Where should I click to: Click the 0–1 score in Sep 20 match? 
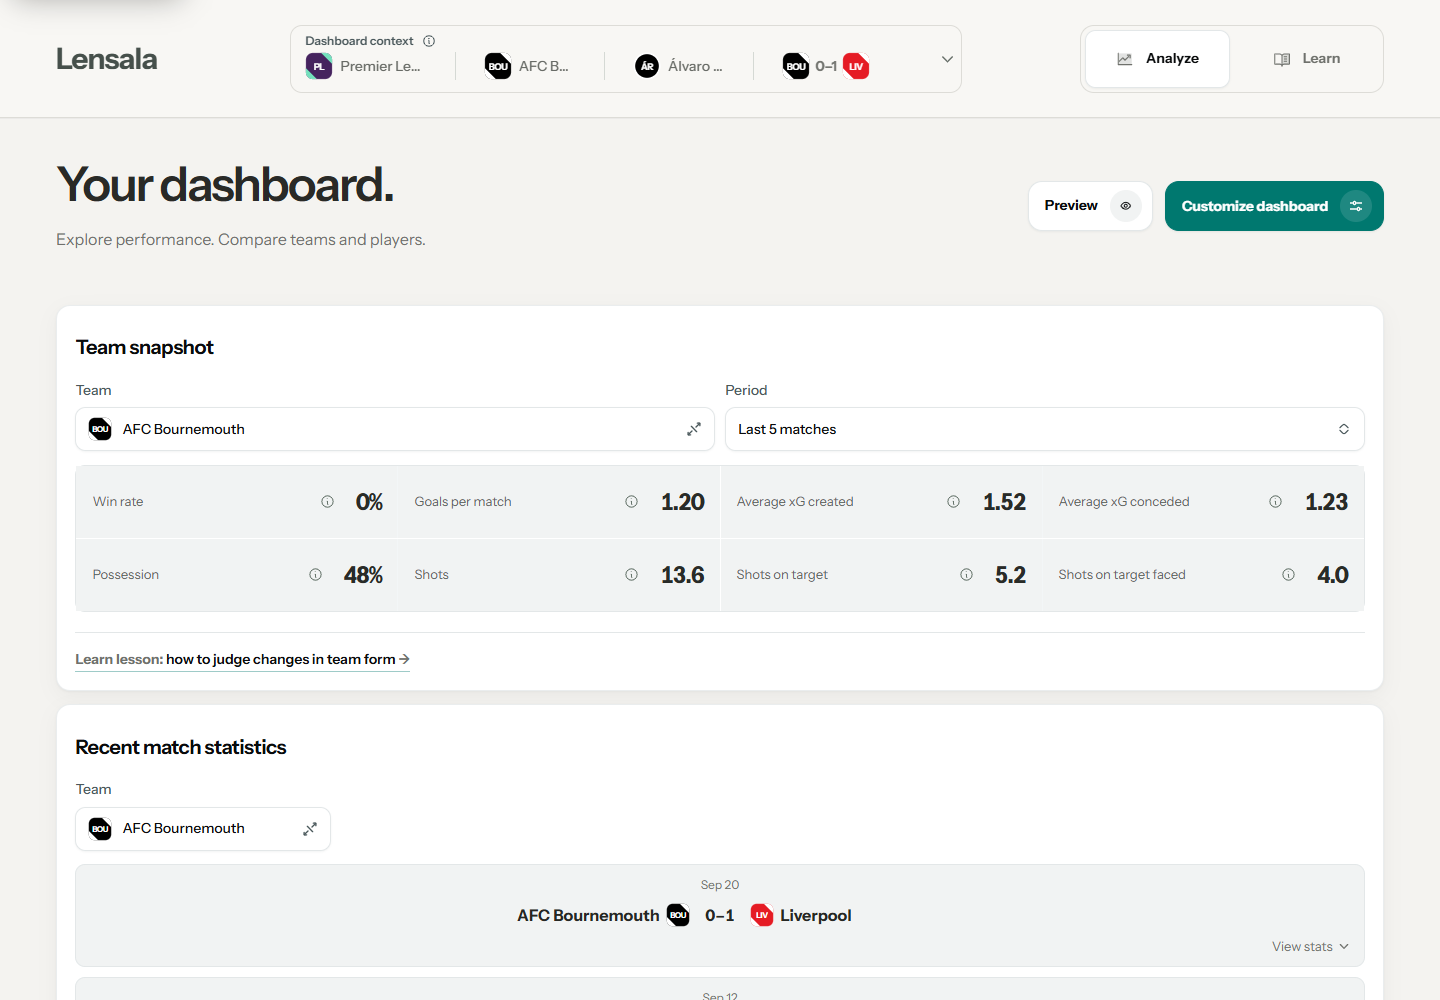point(720,915)
